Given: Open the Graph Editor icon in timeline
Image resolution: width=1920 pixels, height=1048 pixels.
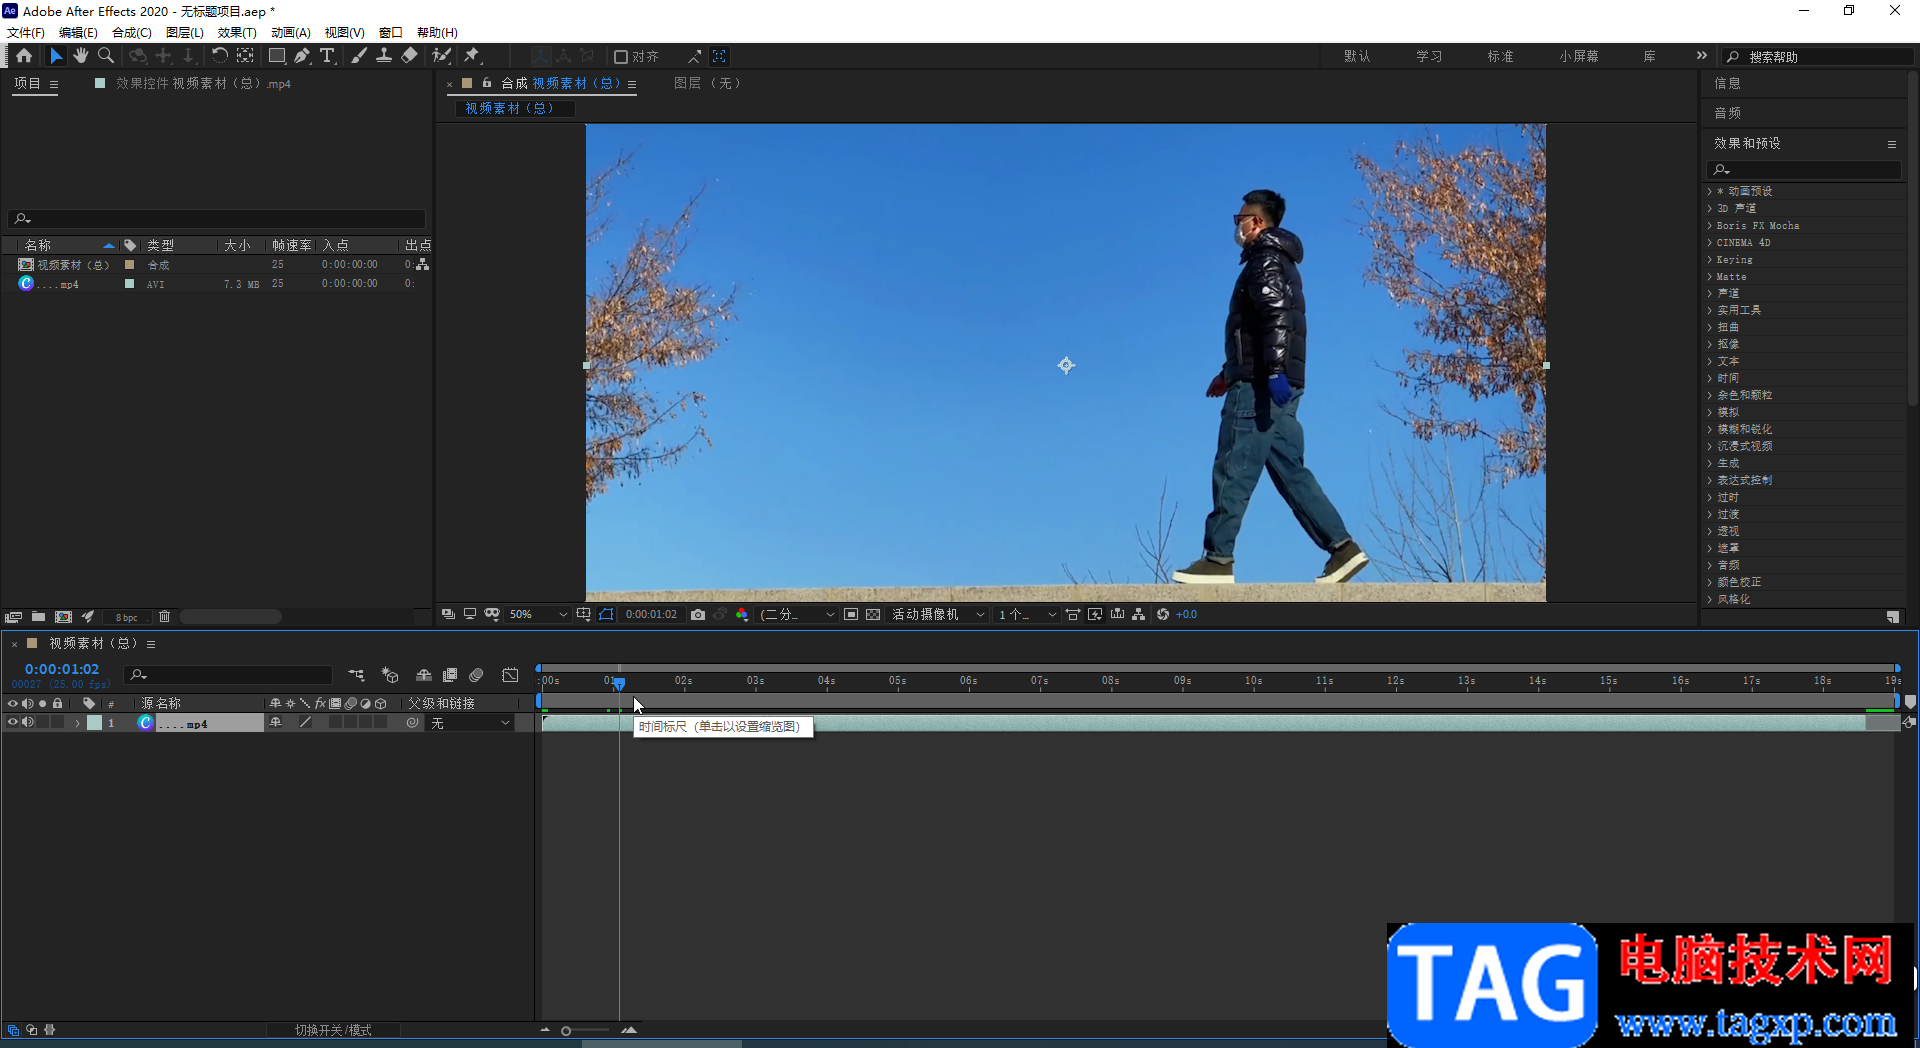Looking at the screenshot, I should 510,675.
